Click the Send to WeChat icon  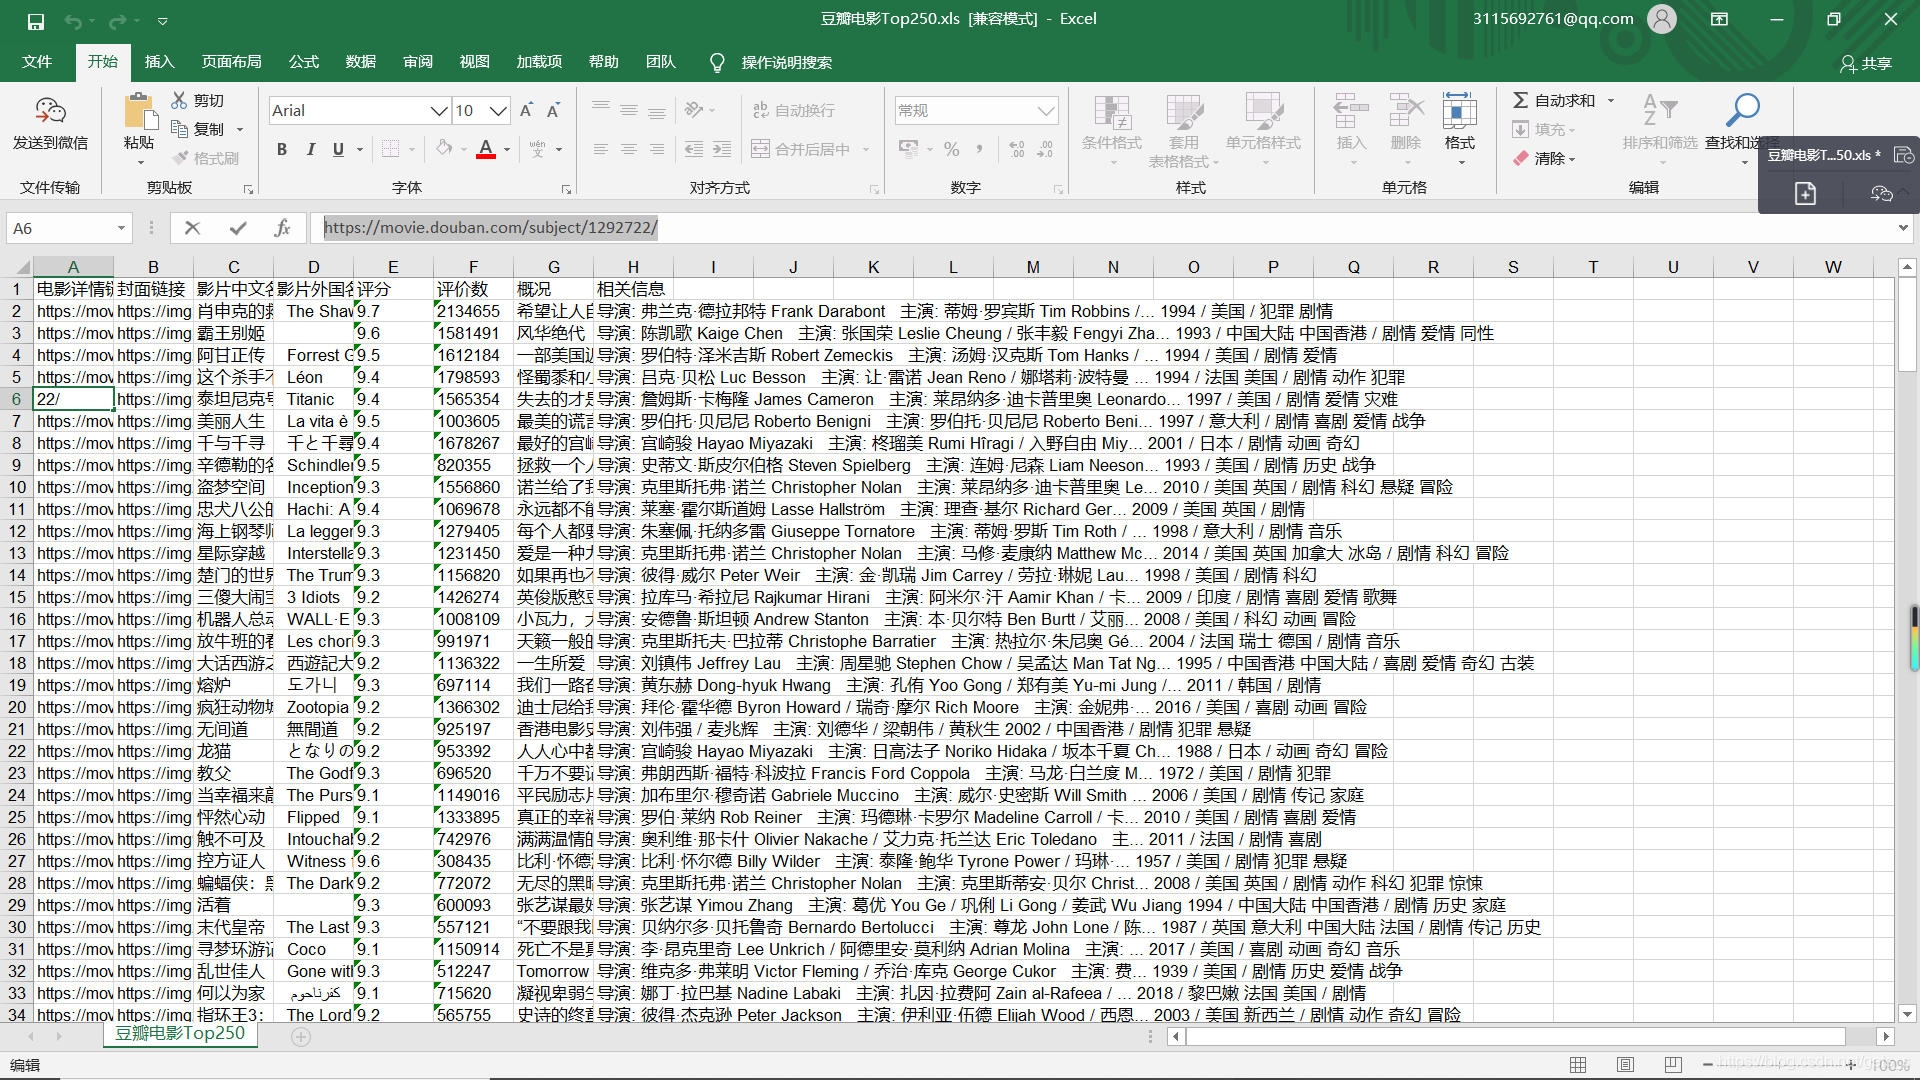click(50, 111)
